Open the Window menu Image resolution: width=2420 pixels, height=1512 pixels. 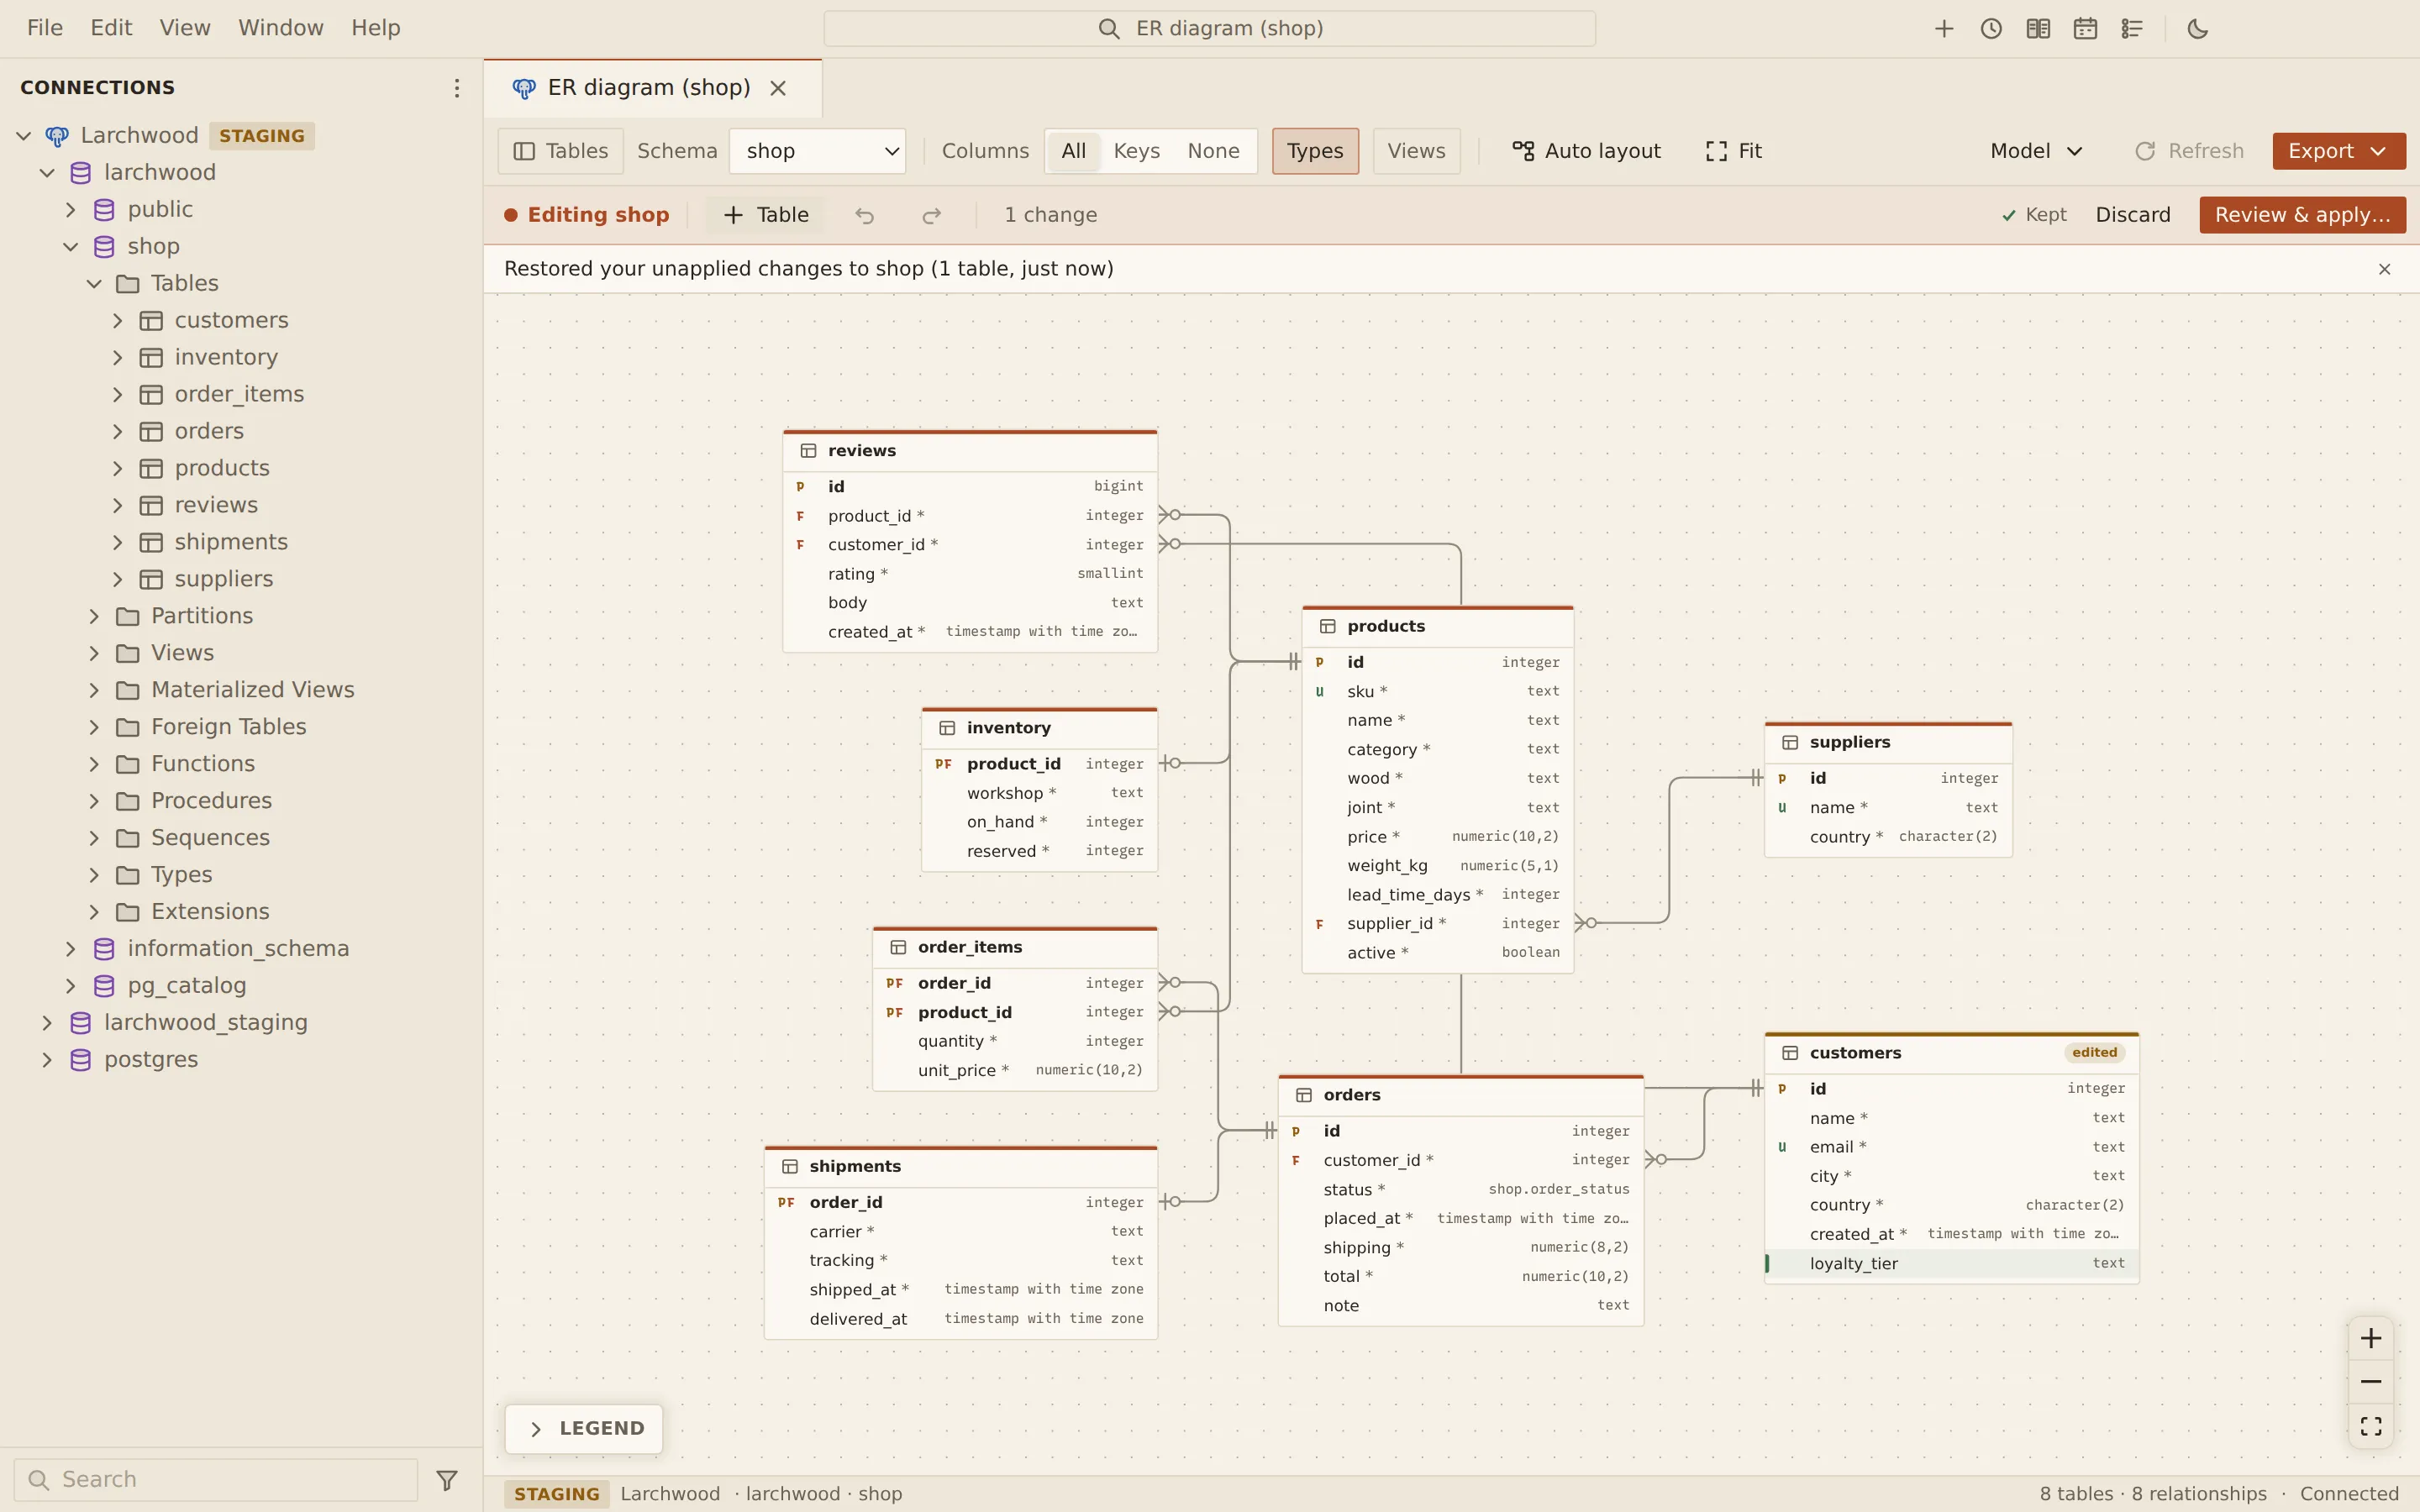[x=281, y=28]
